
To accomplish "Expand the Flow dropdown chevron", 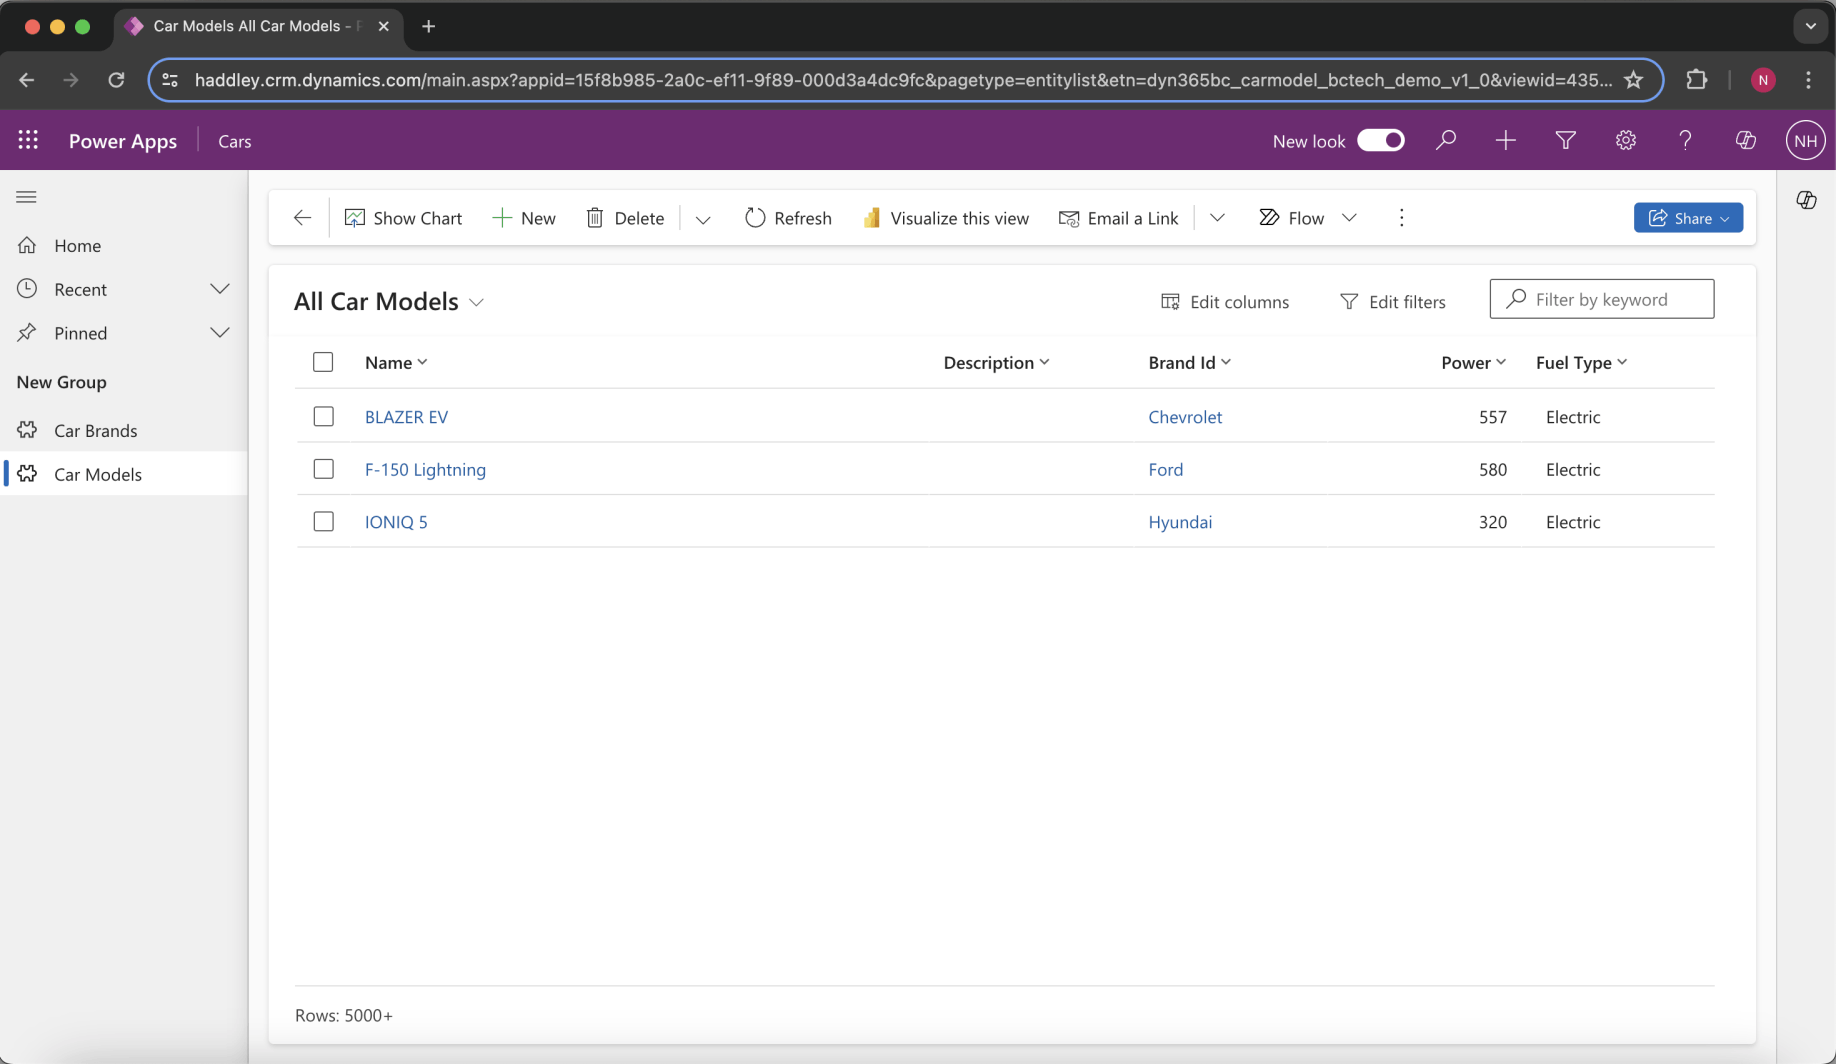I will (1349, 218).
